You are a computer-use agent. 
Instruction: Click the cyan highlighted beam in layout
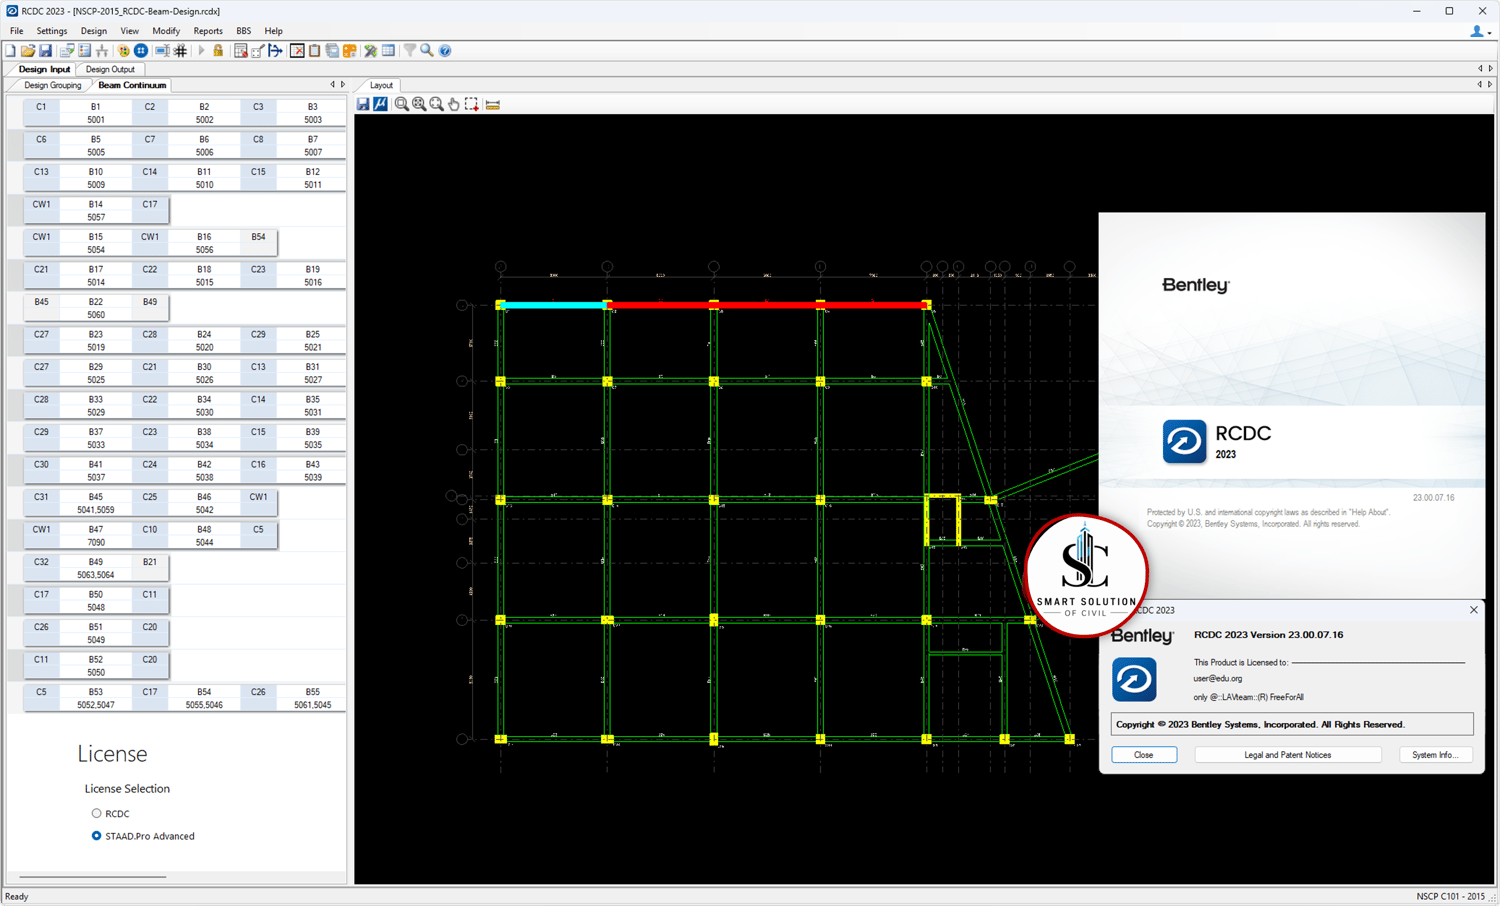coord(554,305)
